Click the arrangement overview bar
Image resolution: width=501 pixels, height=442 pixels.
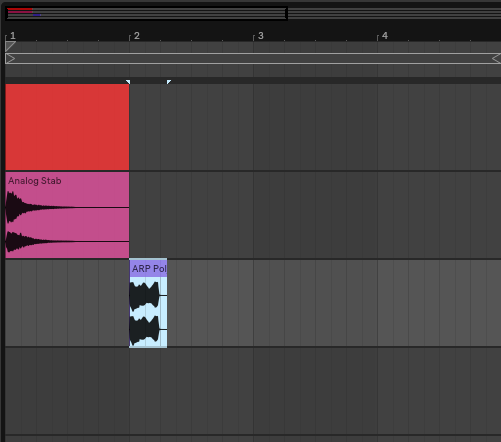[x=146, y=14]
